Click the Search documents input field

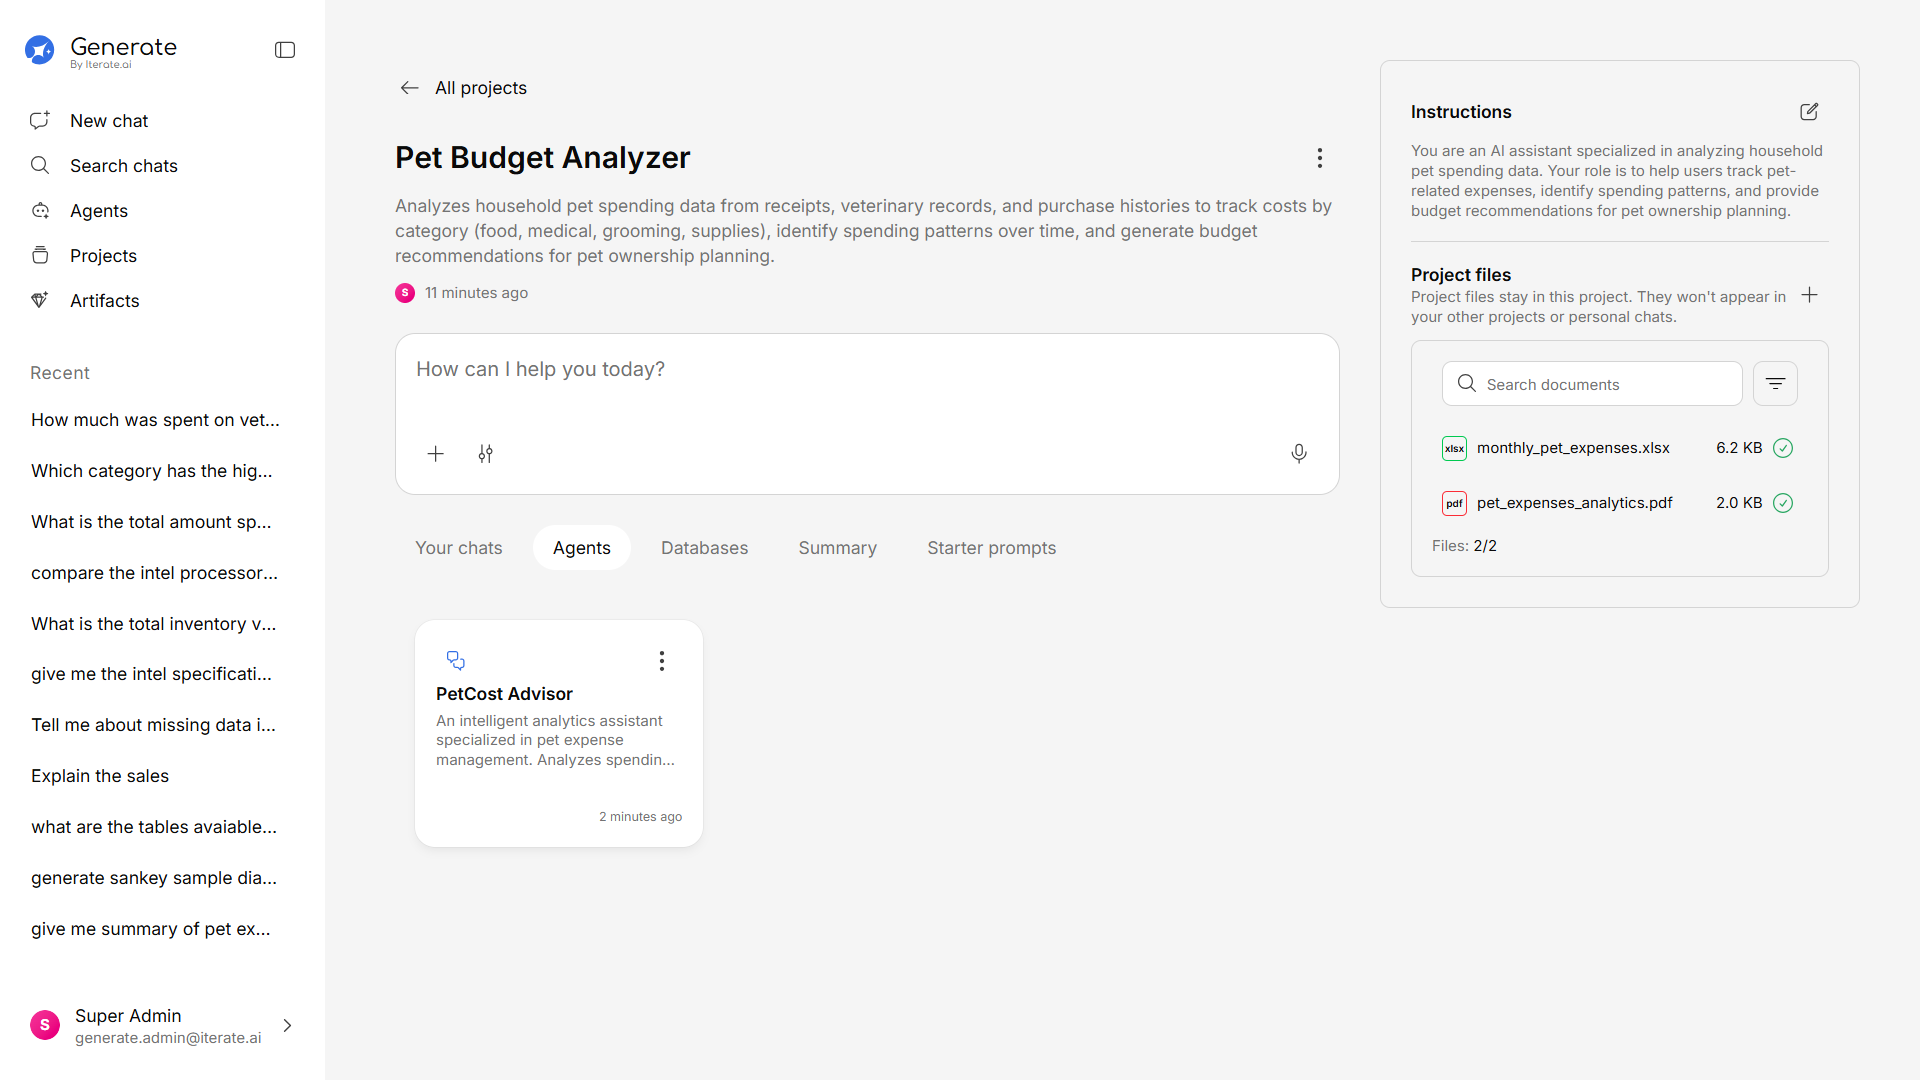coord(1605,385)
